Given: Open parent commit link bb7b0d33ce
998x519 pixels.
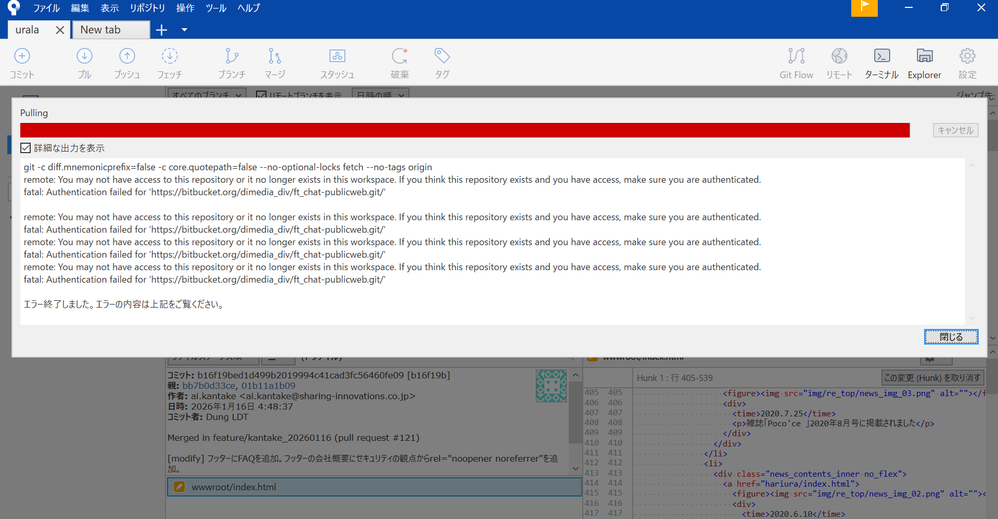Looking at the screenshot, I should 209,386.
